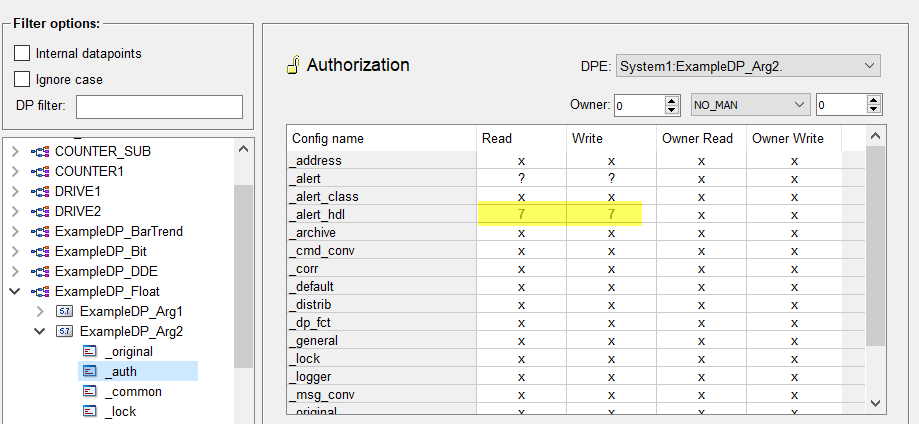Click the _alert_hdl Read cell value
The width and height of the screenshot is (919, 424).
tap(521, 214)
